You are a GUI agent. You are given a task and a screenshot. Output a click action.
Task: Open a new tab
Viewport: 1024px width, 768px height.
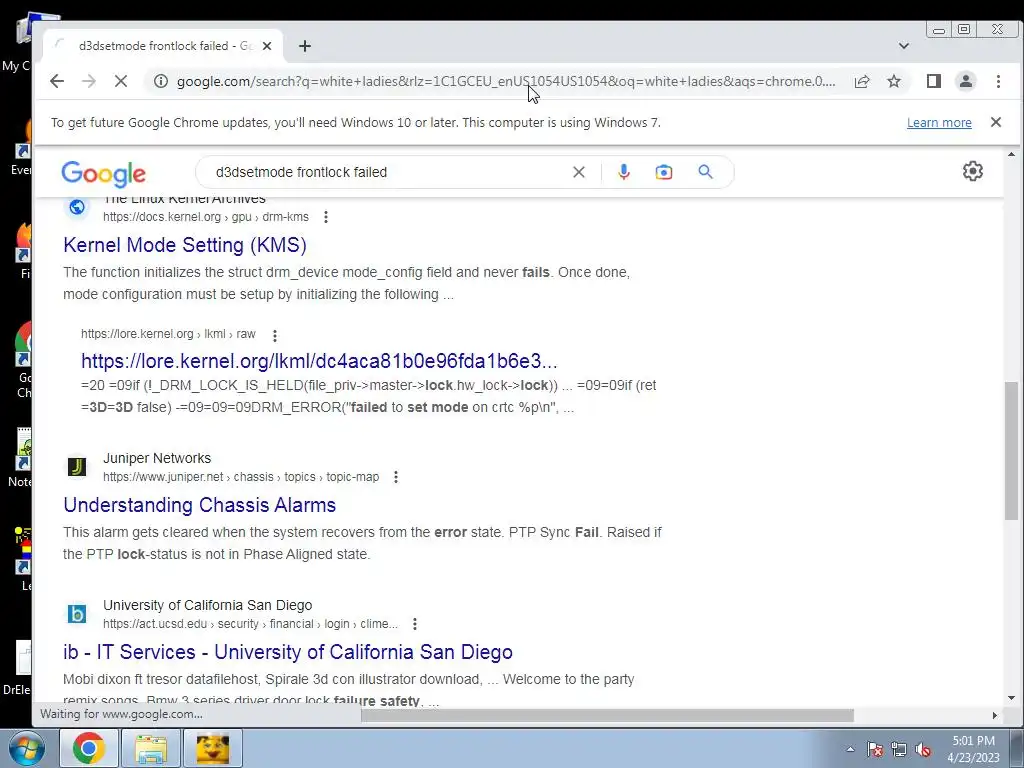[305, 46]
